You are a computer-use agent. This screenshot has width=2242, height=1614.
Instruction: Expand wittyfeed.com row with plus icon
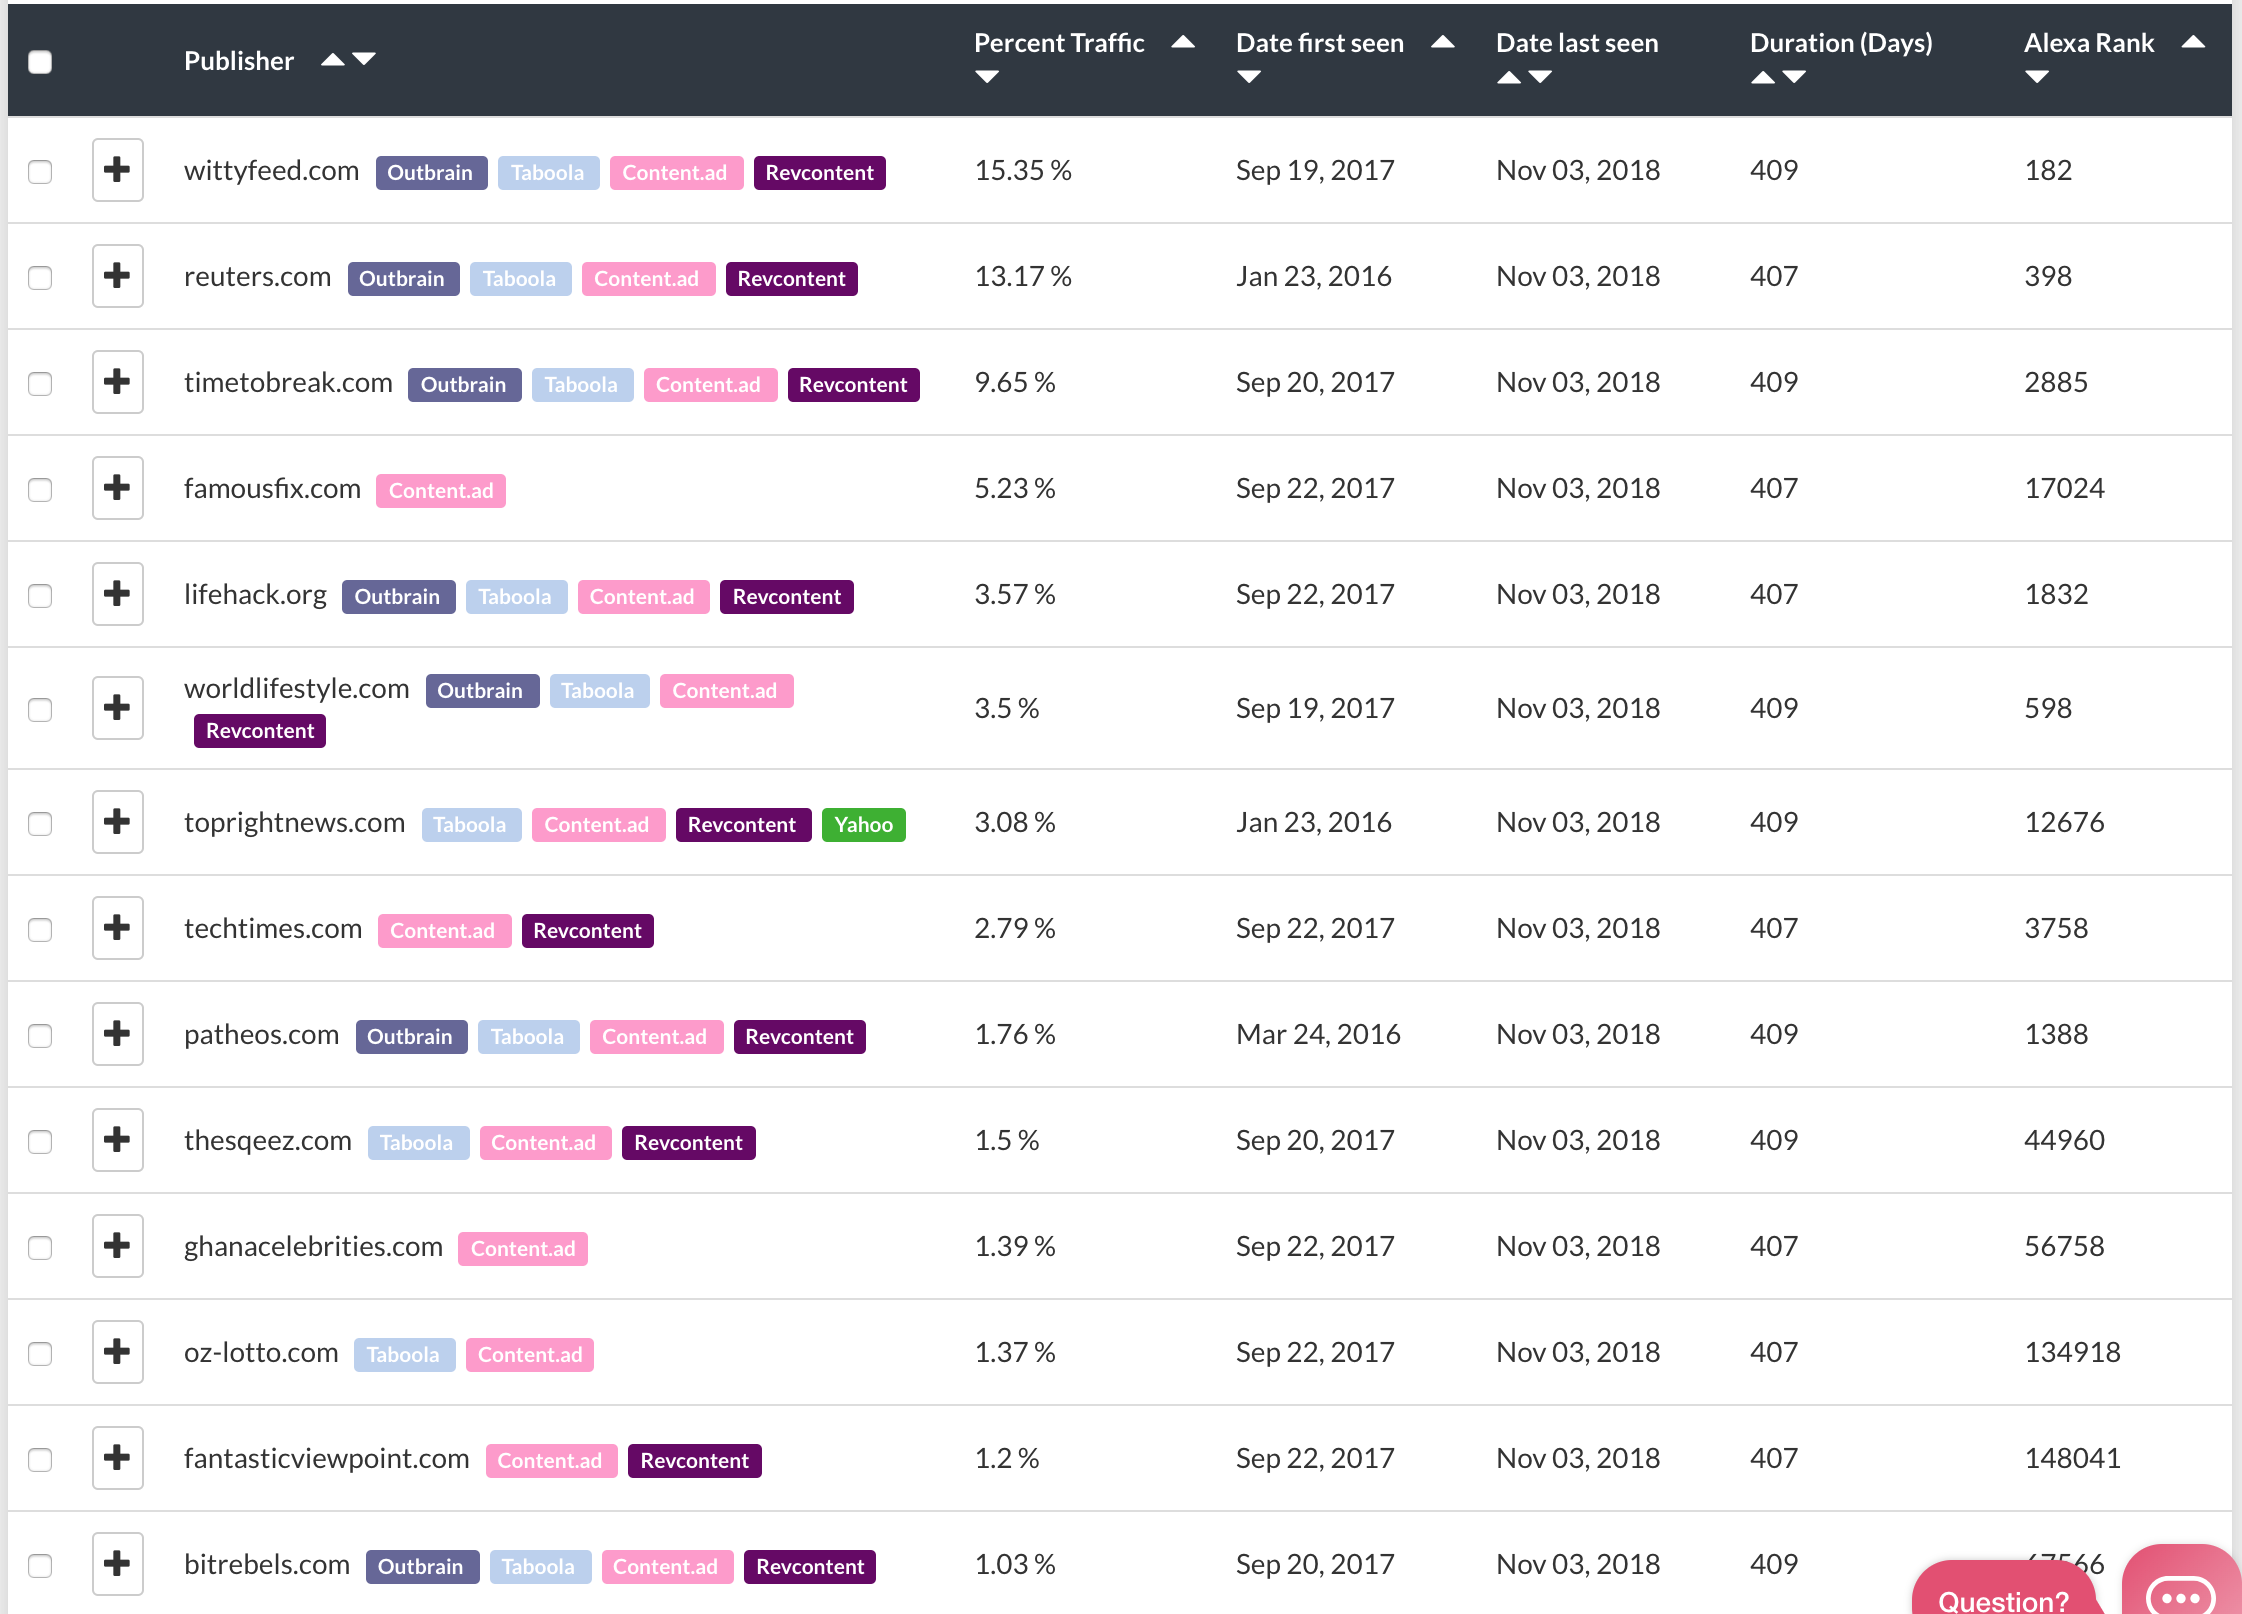(118, 170)
